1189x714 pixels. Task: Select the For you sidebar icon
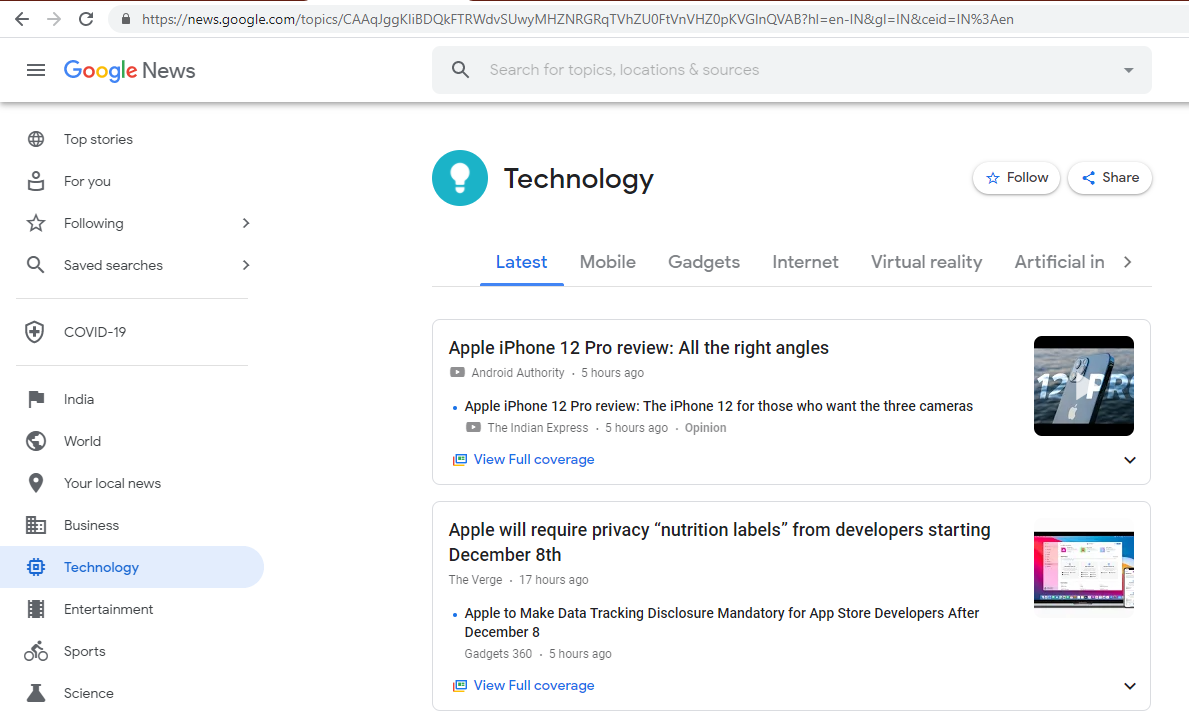[35, 181]
